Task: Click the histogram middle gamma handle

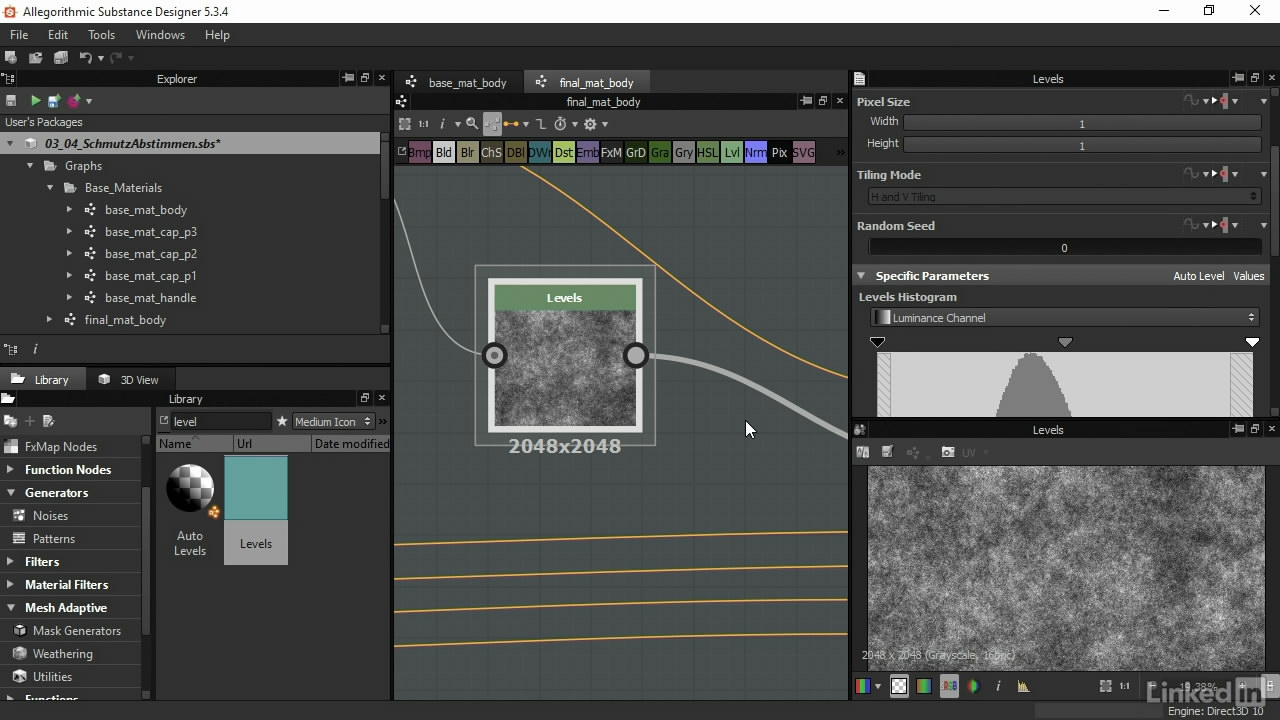Action: pos(1065,342)
